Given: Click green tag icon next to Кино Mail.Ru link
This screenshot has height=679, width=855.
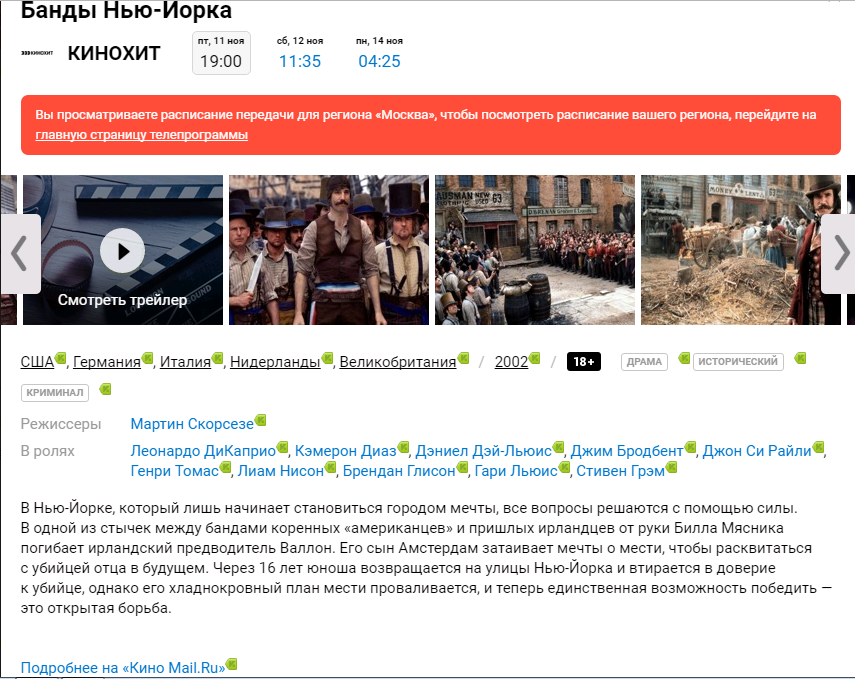Looking at the screenshot, I should click(232, 663).
